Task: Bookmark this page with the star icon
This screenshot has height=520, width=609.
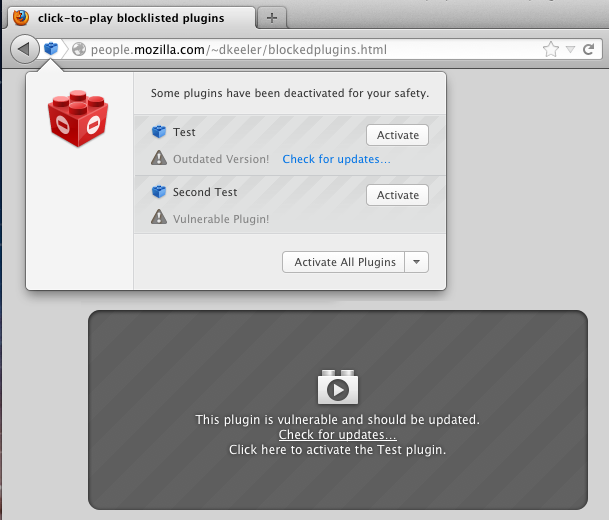Action: [550, 49]
